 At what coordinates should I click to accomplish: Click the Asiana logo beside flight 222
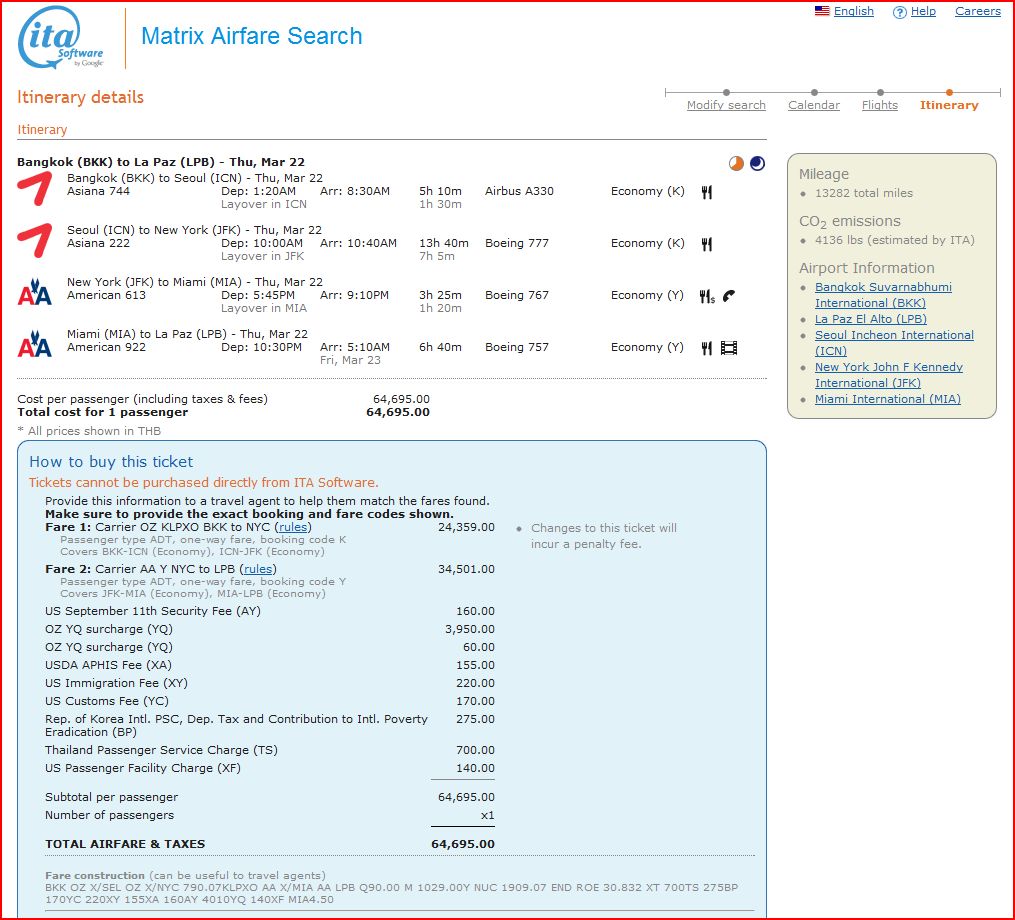click(34, 241)
